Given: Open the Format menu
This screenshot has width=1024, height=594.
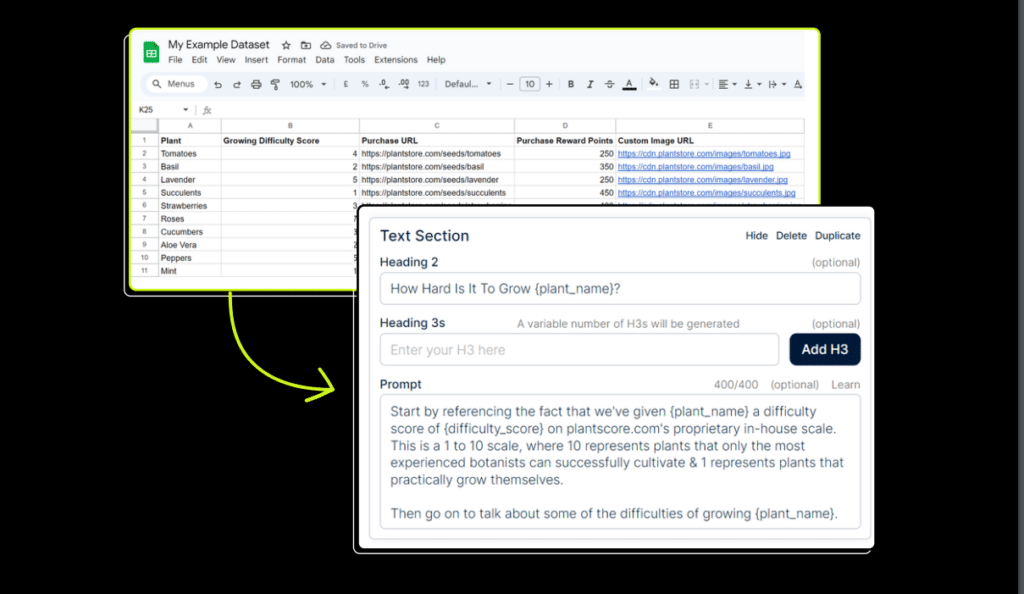Looking at the screenshot, I should click(292, 60).
